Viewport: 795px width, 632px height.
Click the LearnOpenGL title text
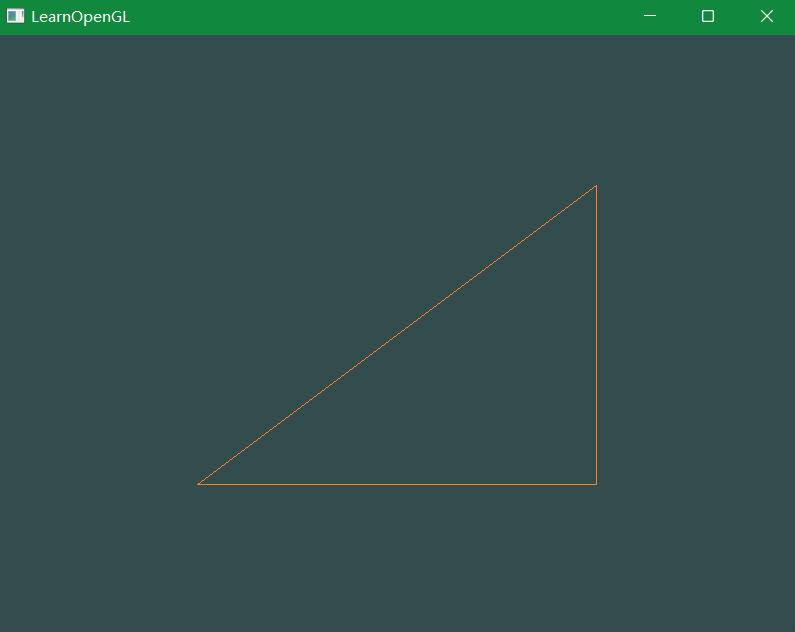pyautogui.click(x=81, y=17)
